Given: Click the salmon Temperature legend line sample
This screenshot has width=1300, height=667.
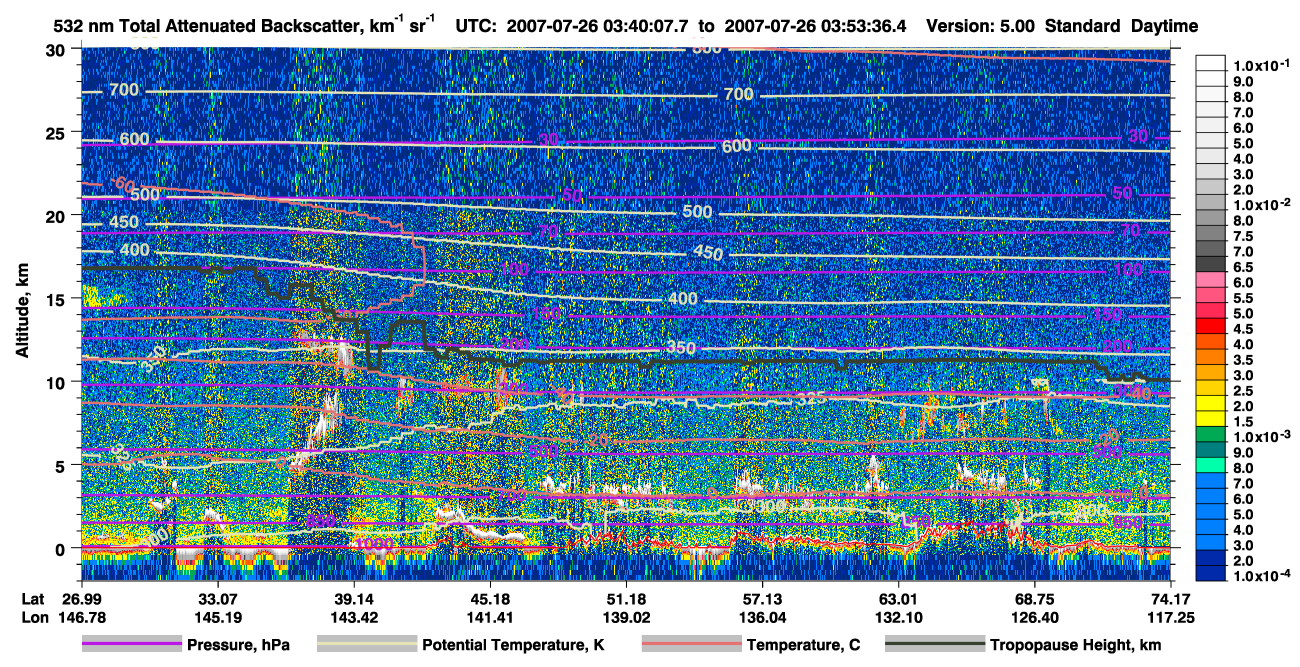Looking at the screenshot, I should click(x=691, y=645).
